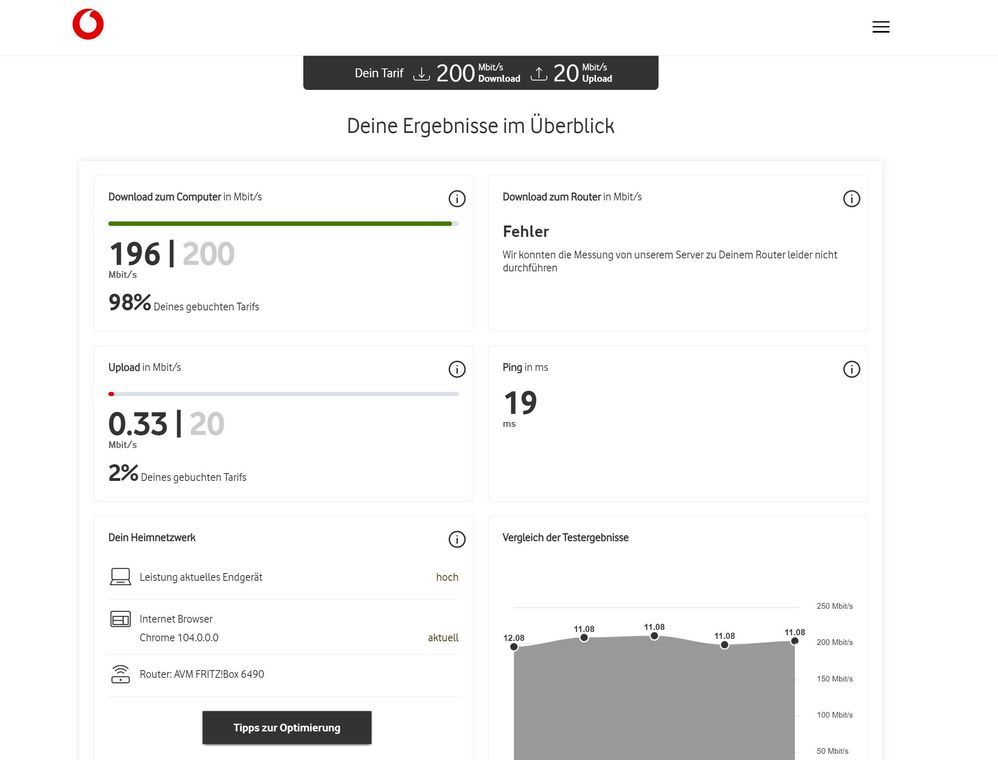Click the laptop icon for current device

click(x=120, y=577)
